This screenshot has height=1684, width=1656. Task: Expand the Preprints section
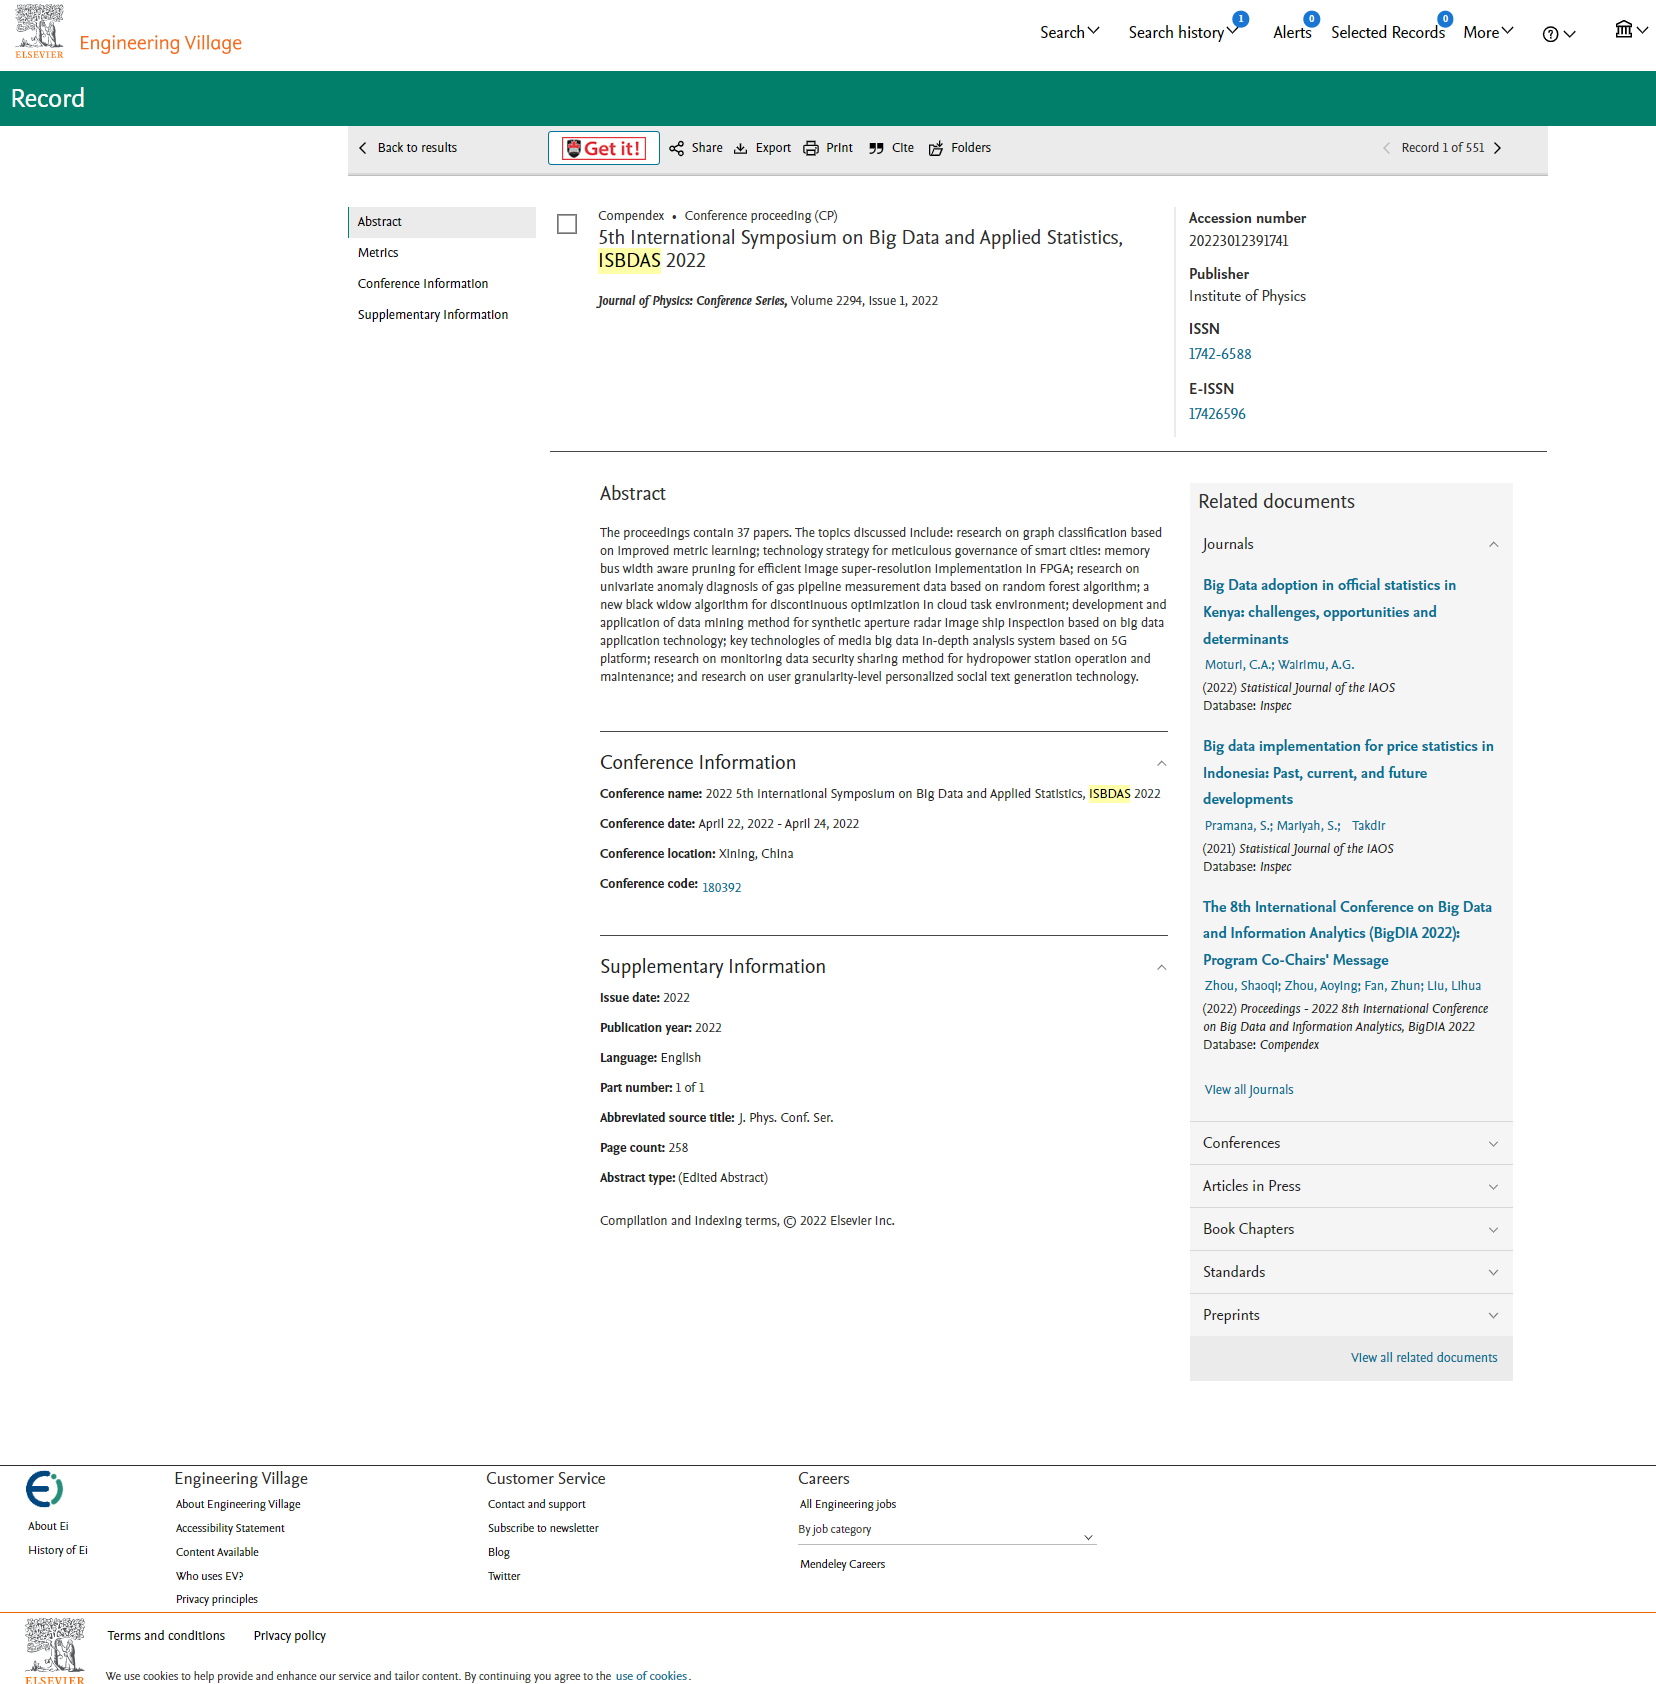1351,1315
